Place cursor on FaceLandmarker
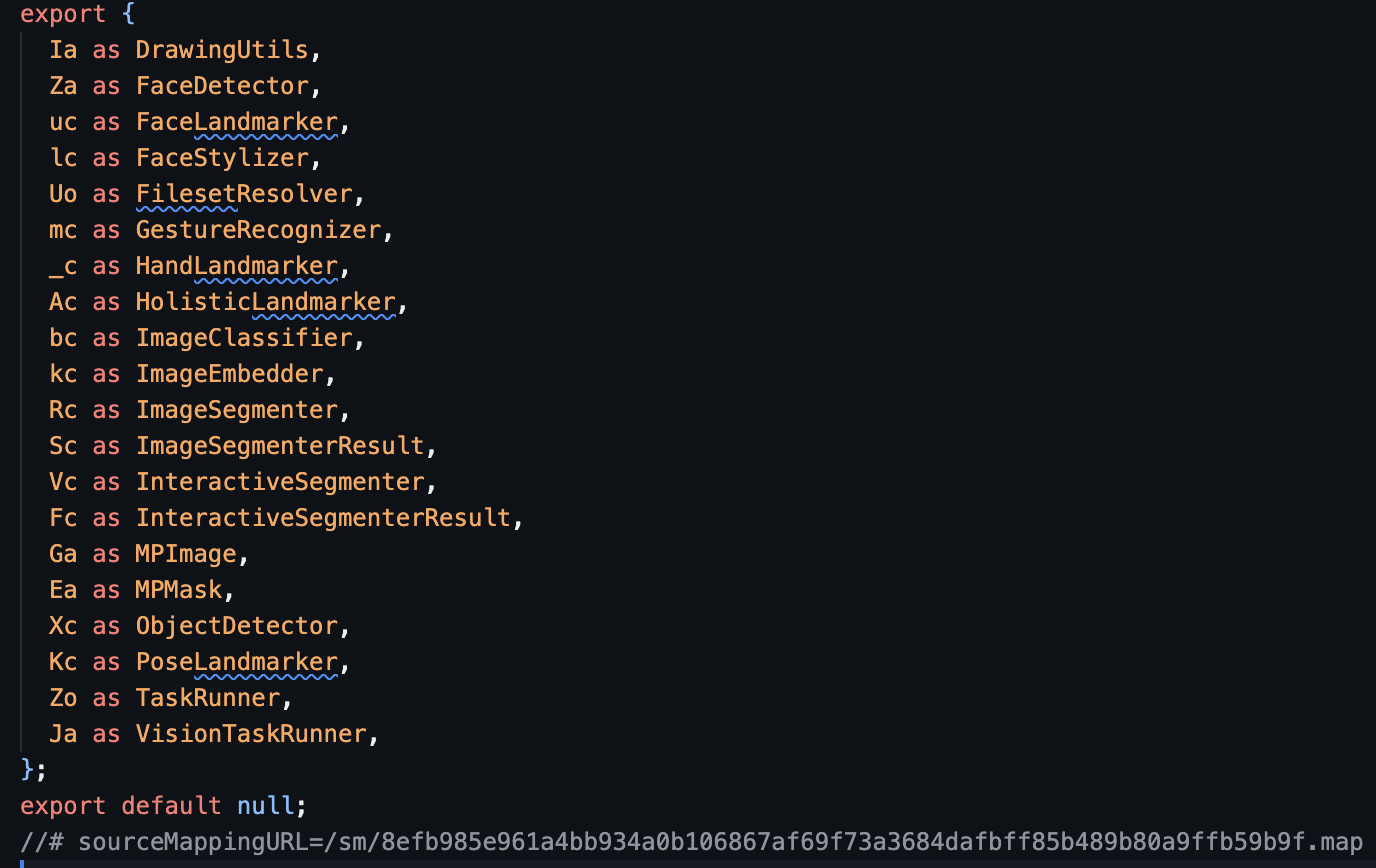 (236, 122)
